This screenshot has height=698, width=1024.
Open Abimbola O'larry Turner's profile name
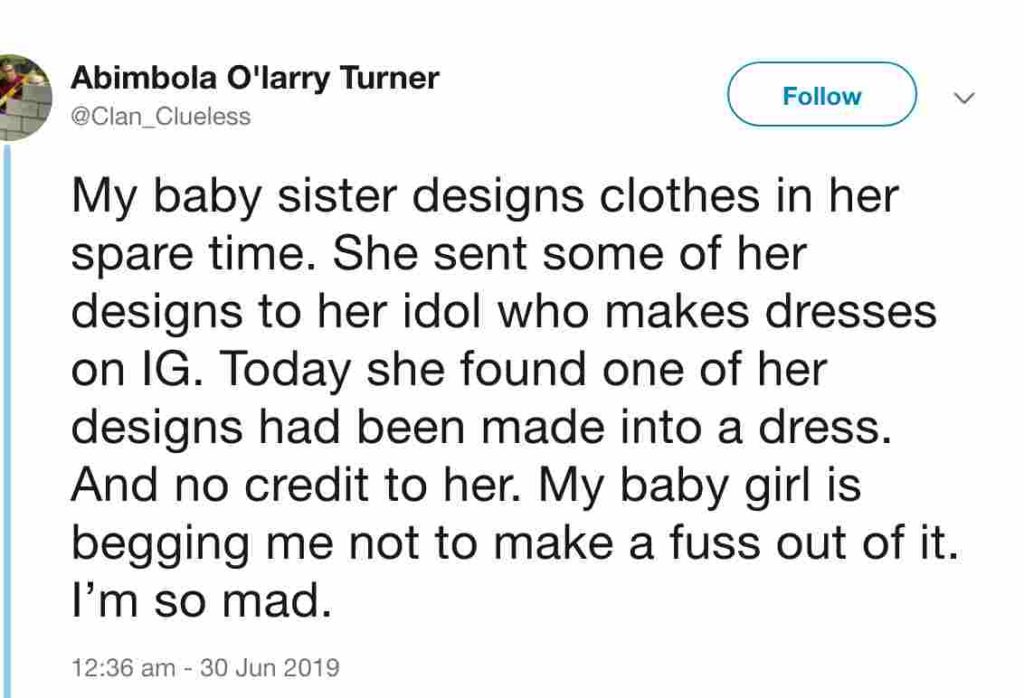tap(255, 79)
